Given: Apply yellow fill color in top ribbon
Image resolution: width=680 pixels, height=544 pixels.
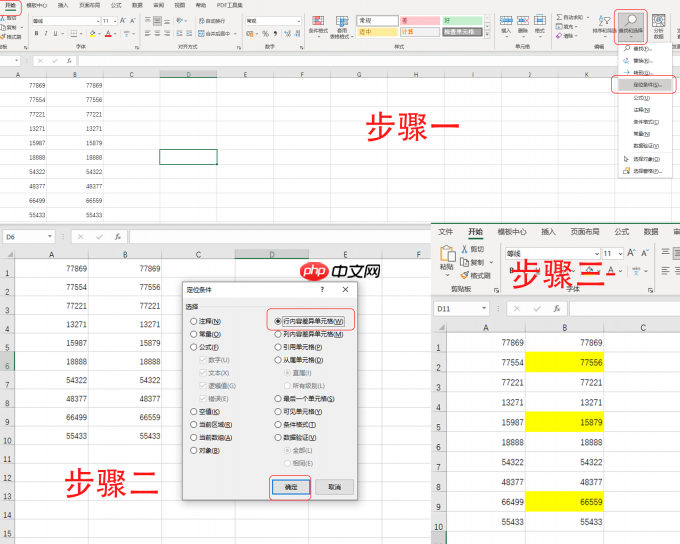Looking at the screenshot, I should [x=92, y=33].
